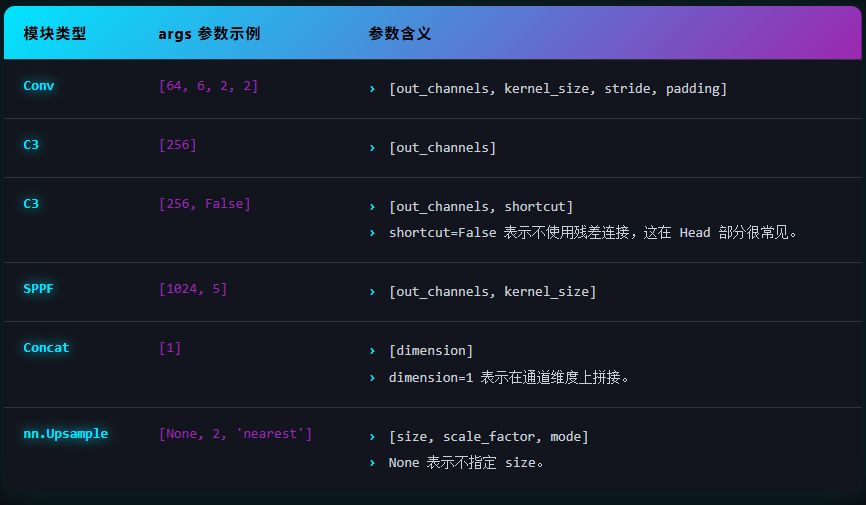The height and width of the screenshot is (505, 866).
Task: Select the C3 module in the [256, False] row
Action: pyautogui.click(x=31, y=204)
